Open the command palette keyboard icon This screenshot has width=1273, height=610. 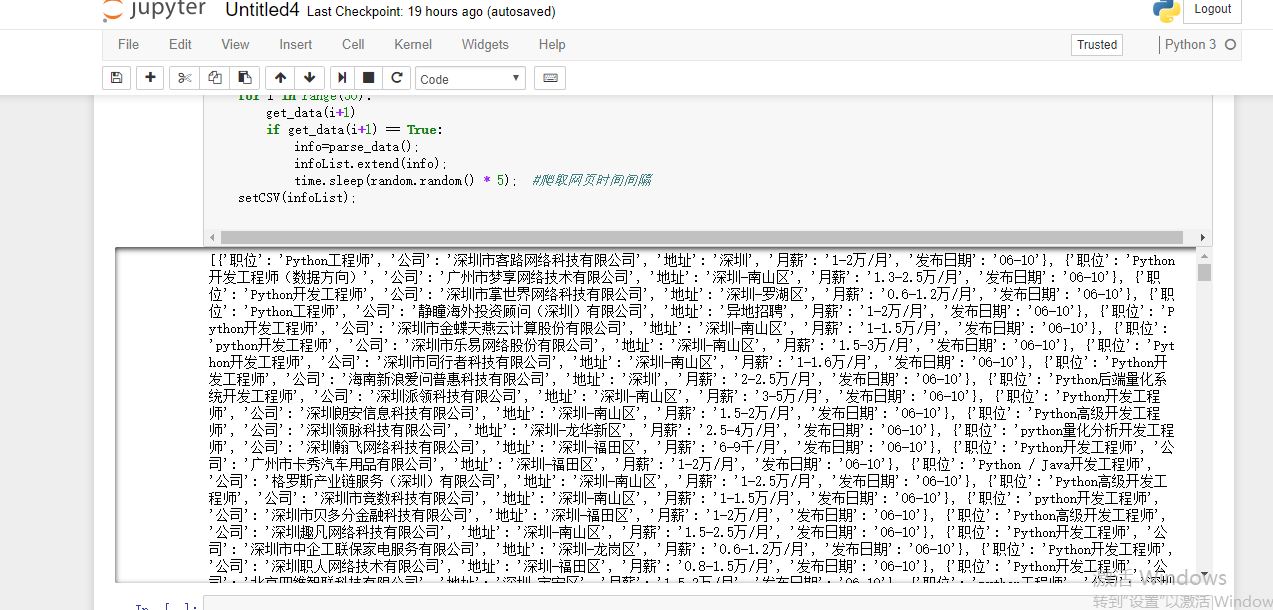coord(550,78)
